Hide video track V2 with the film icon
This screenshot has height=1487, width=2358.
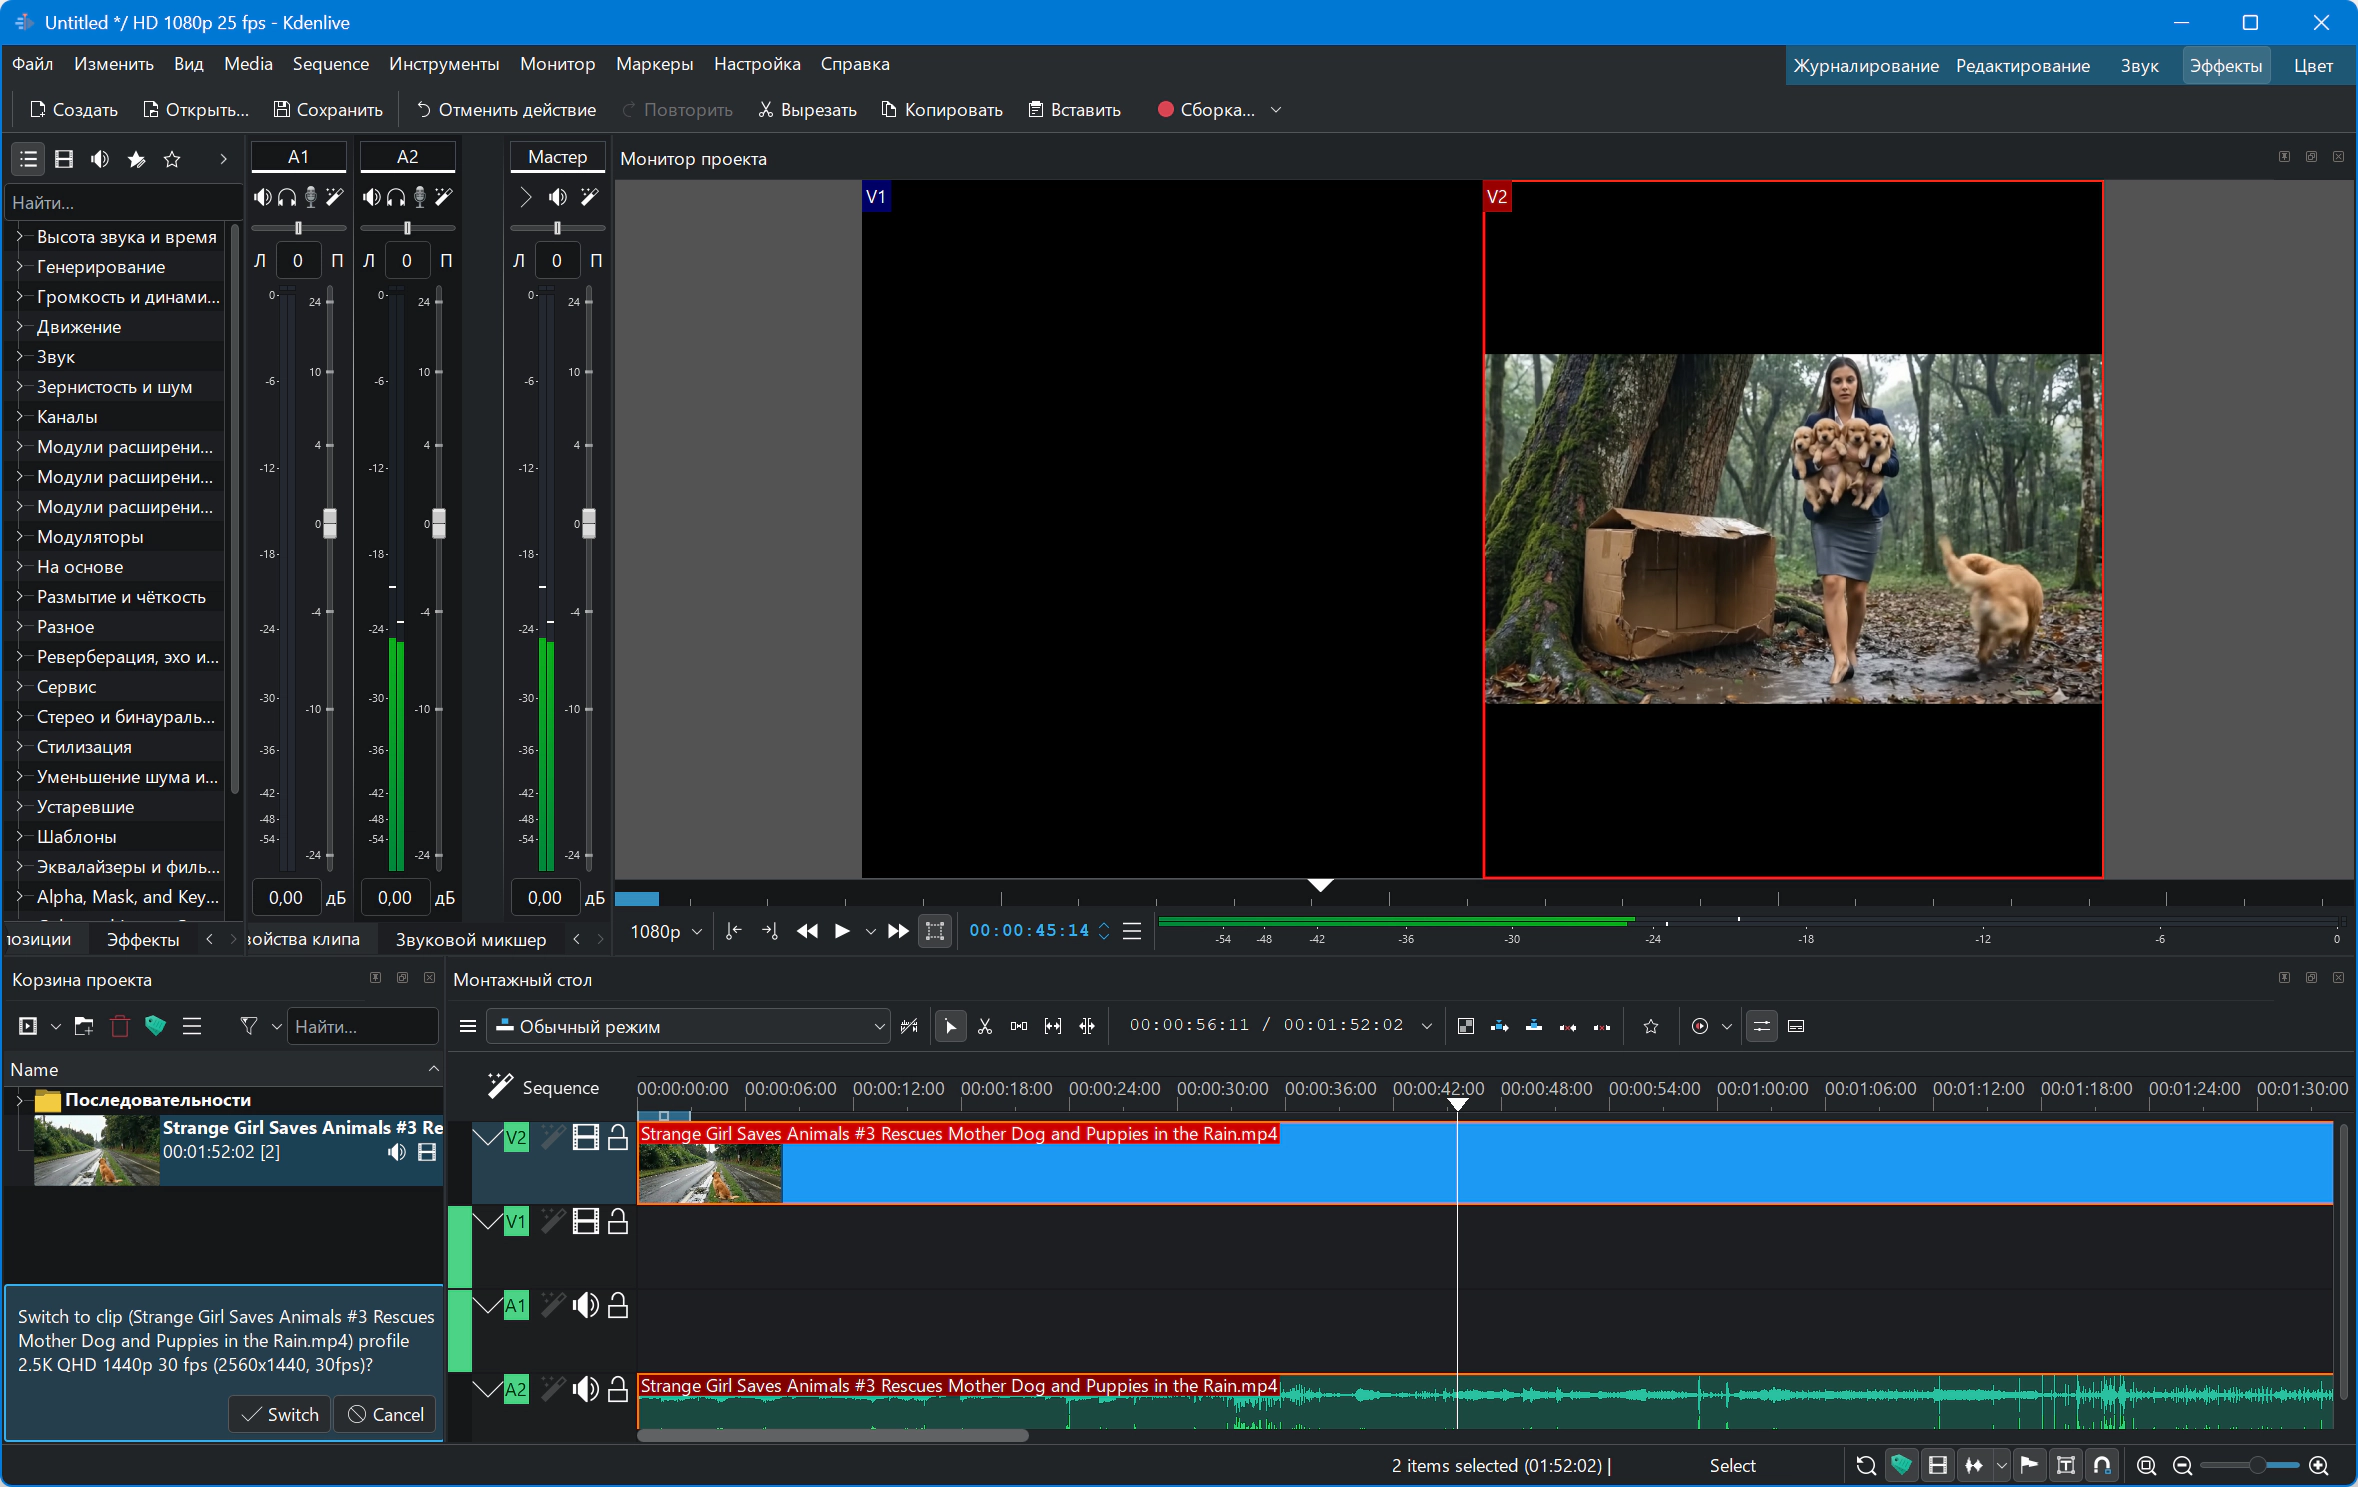(x=586, y=1137)
